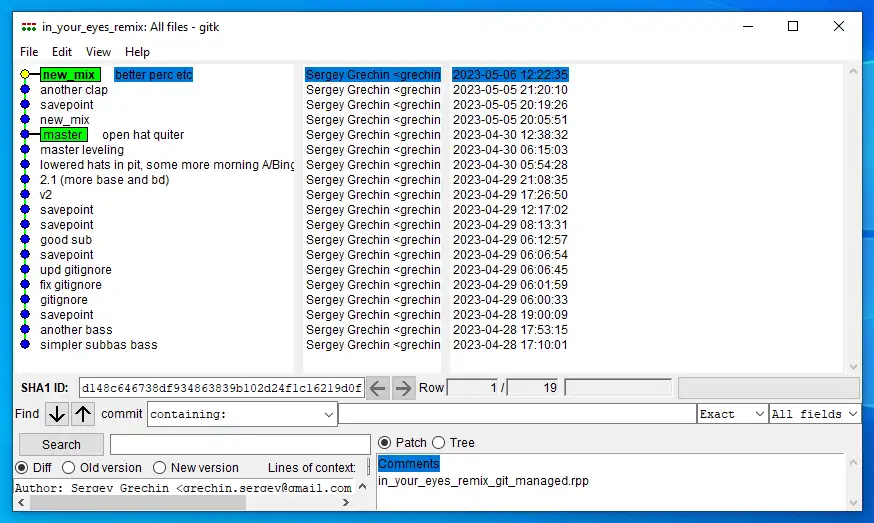Find previous commit with up arrow
Screen dimensions: 874x523
(82, 414)
